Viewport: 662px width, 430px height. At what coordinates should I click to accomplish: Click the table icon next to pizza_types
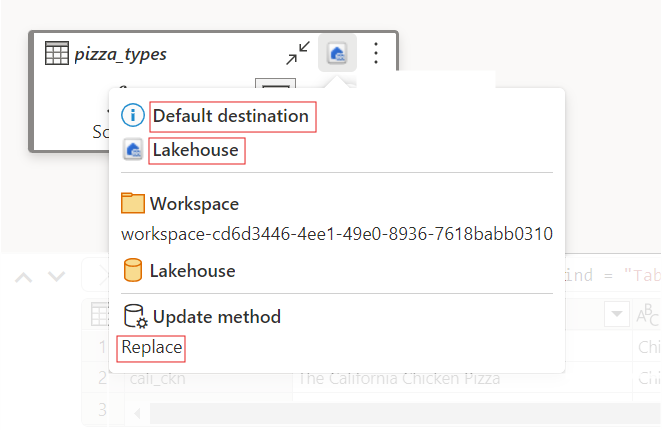point(57,53)
